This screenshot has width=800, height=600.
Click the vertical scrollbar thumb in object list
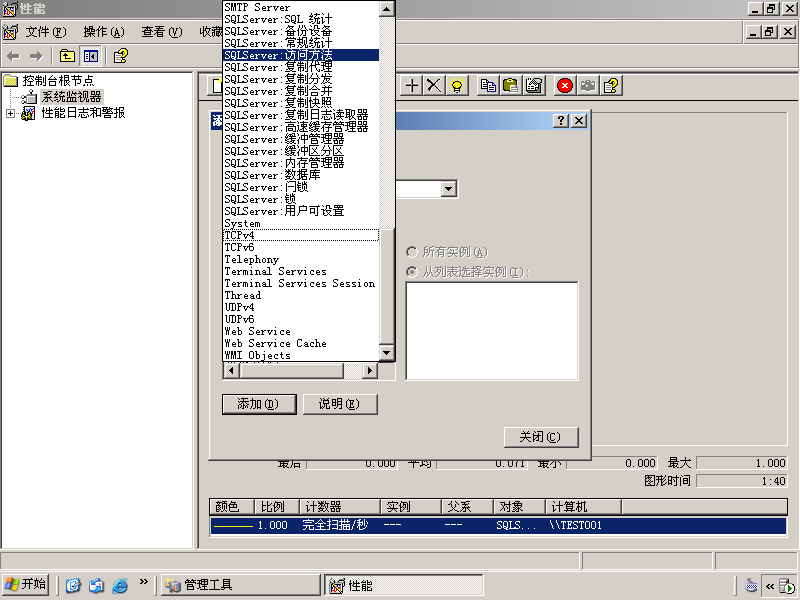[x=386, y=286]
